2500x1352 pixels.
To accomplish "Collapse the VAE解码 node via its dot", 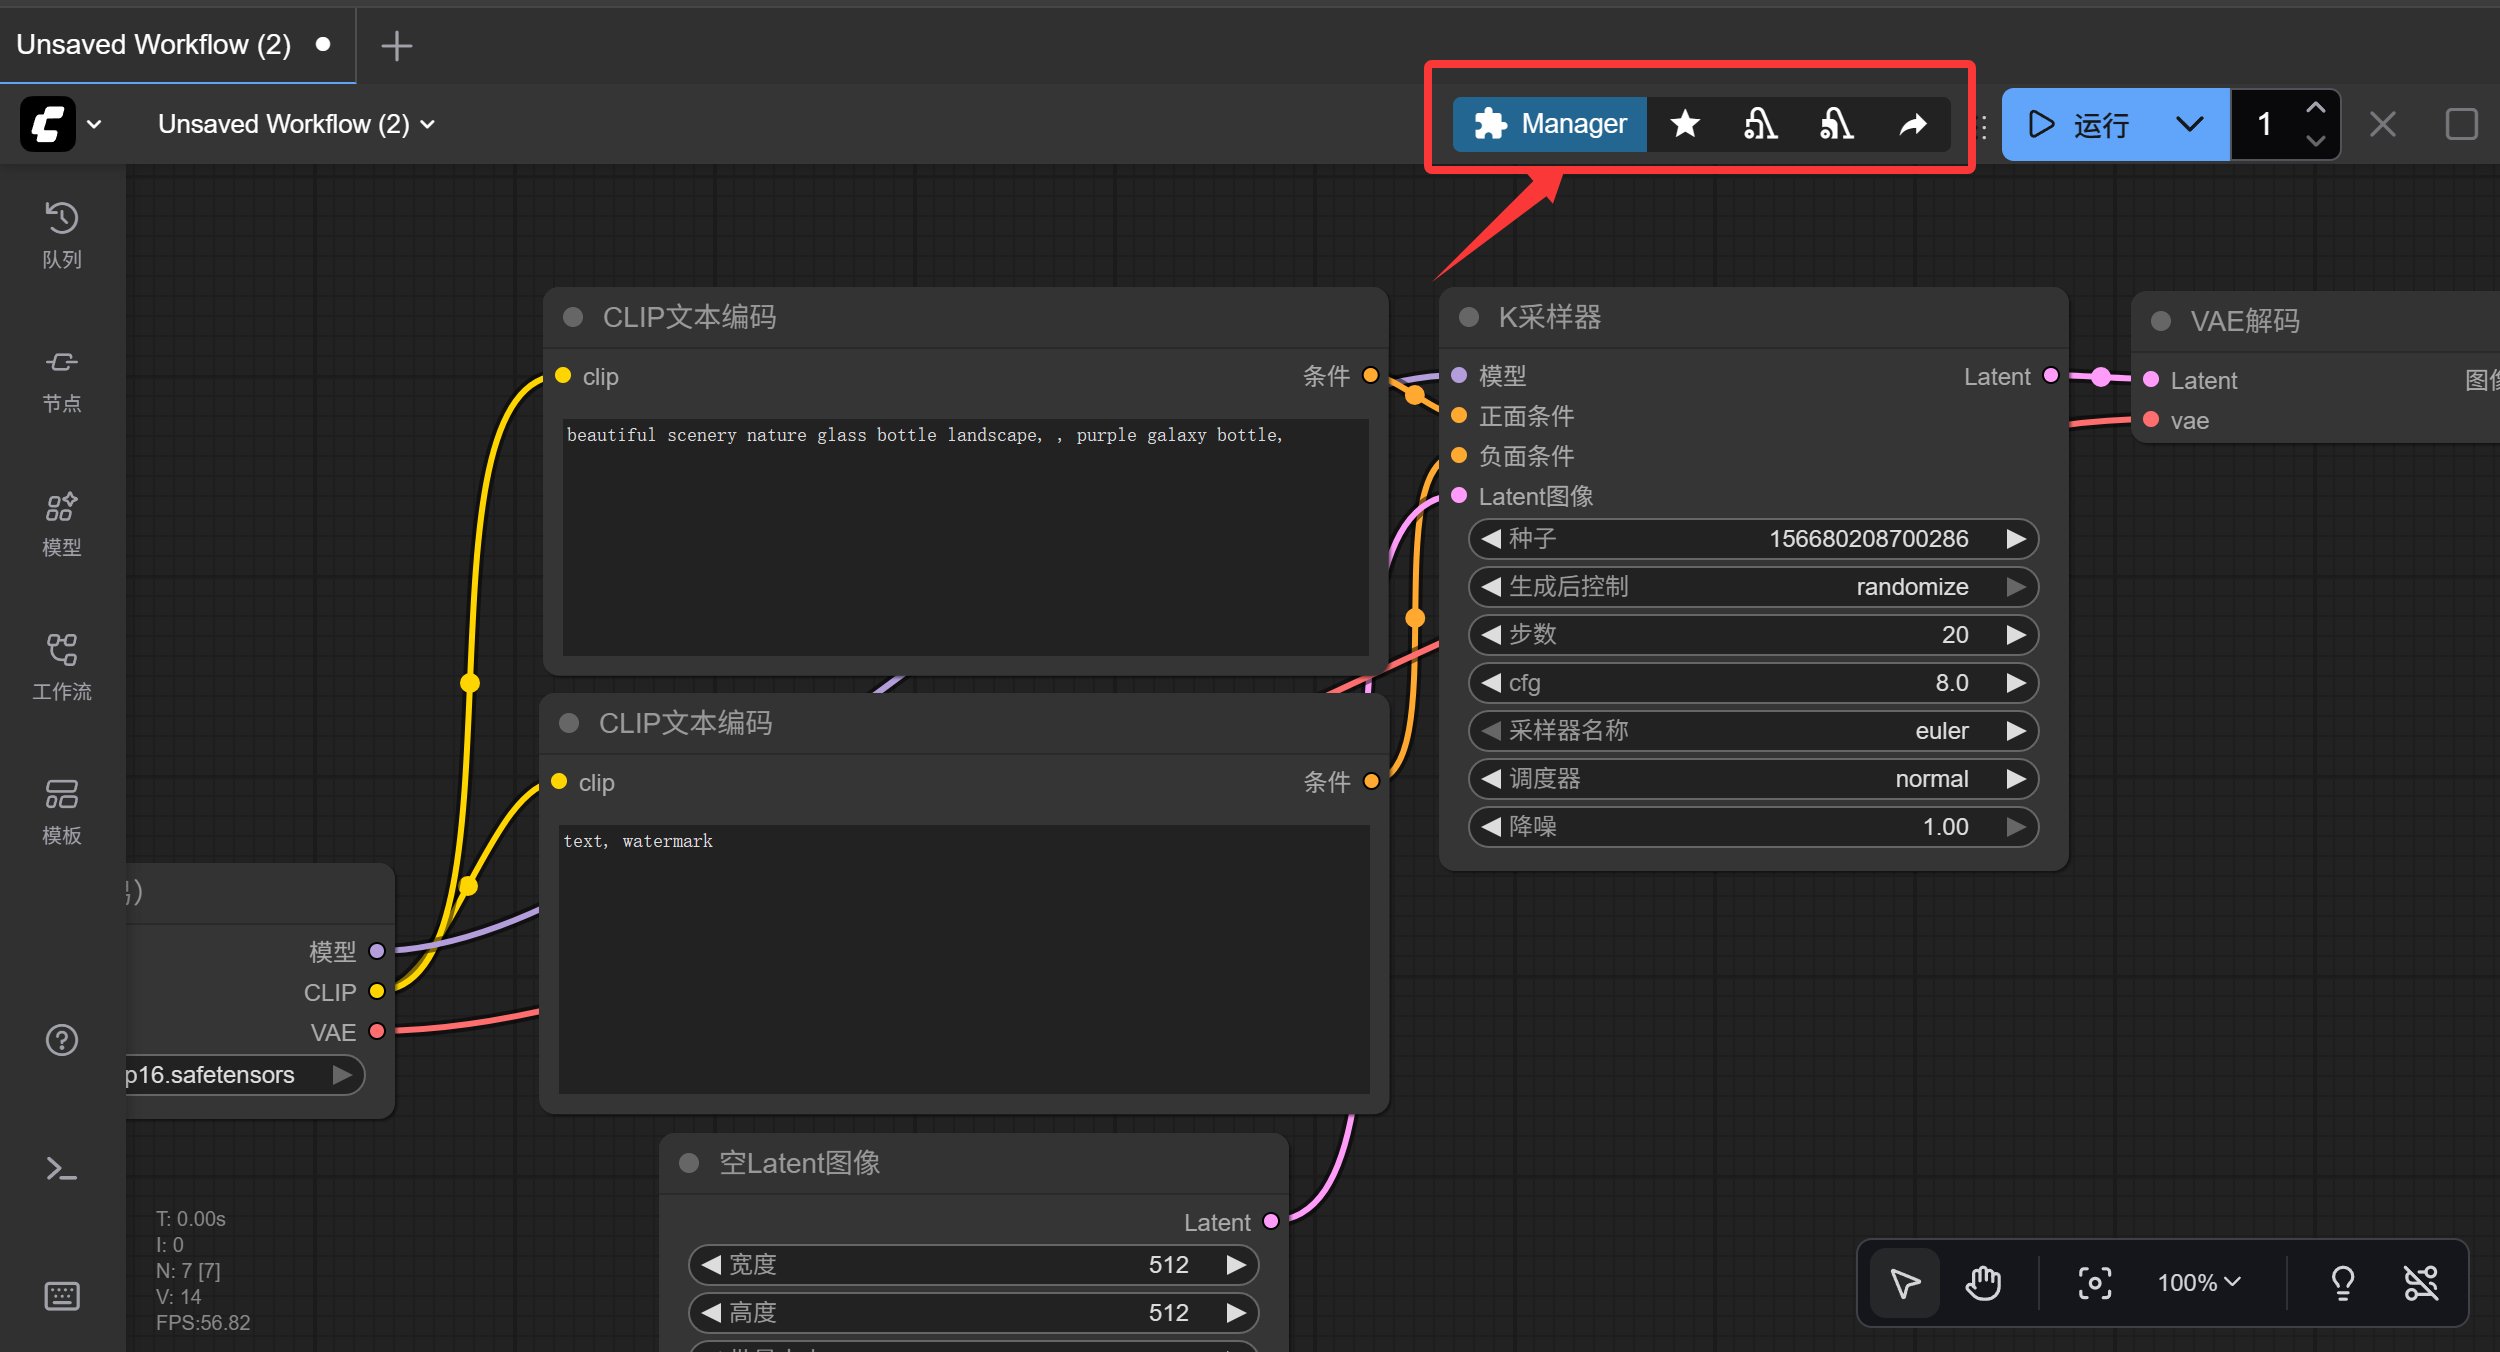I will tap(2161, 321).
